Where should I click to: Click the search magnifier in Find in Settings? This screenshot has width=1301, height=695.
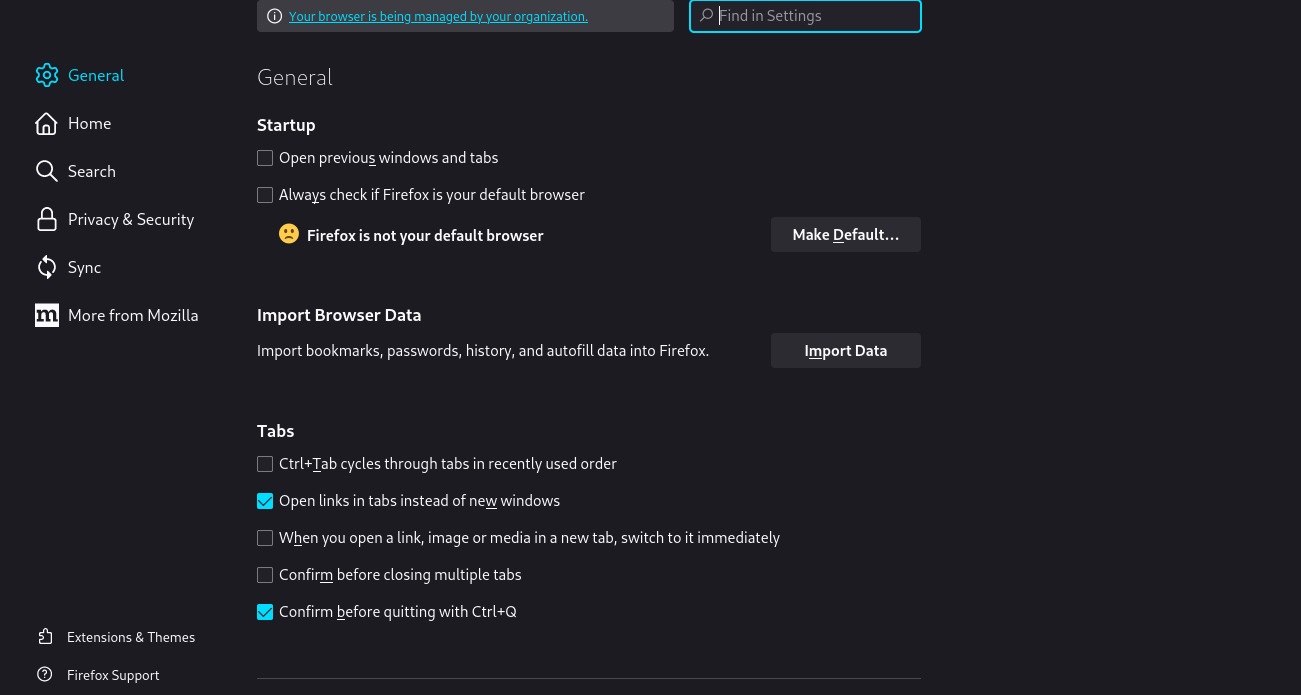(x=707, y=16)
